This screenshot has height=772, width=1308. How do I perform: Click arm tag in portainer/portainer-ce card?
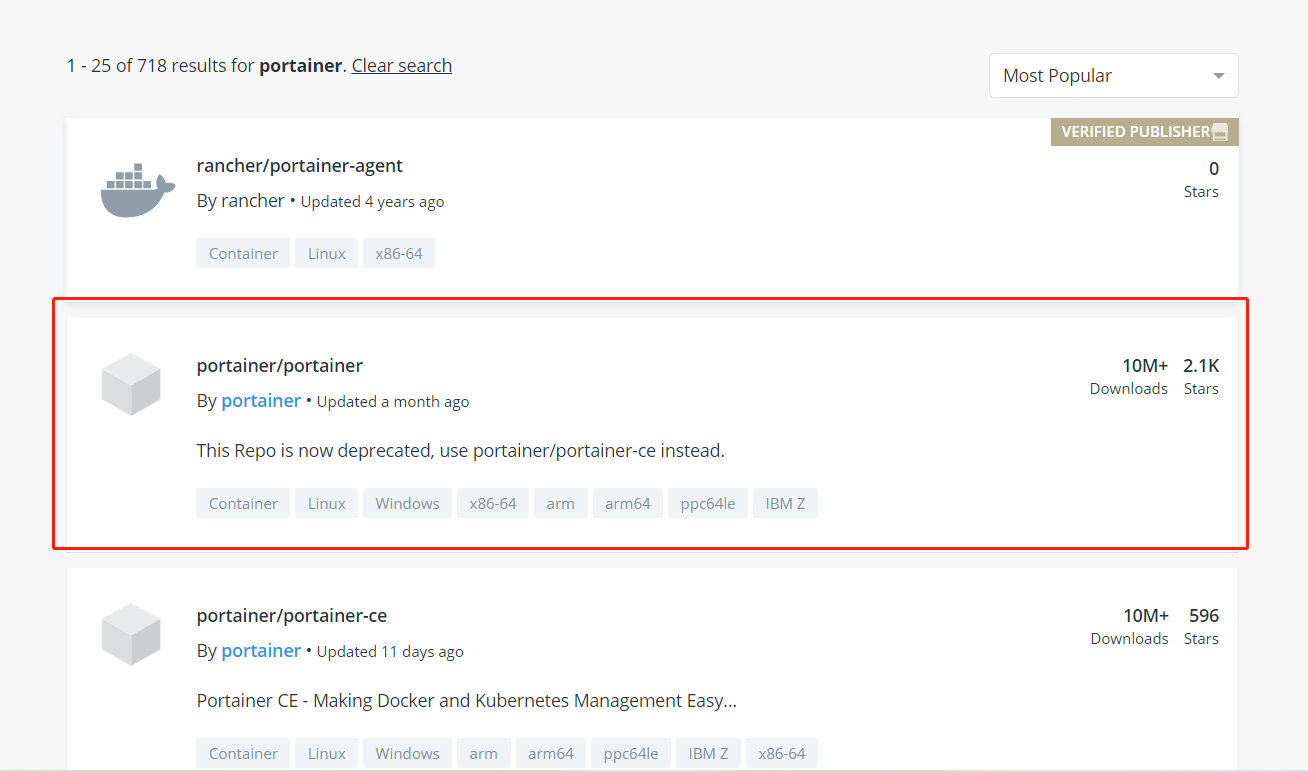coord(483,753)
